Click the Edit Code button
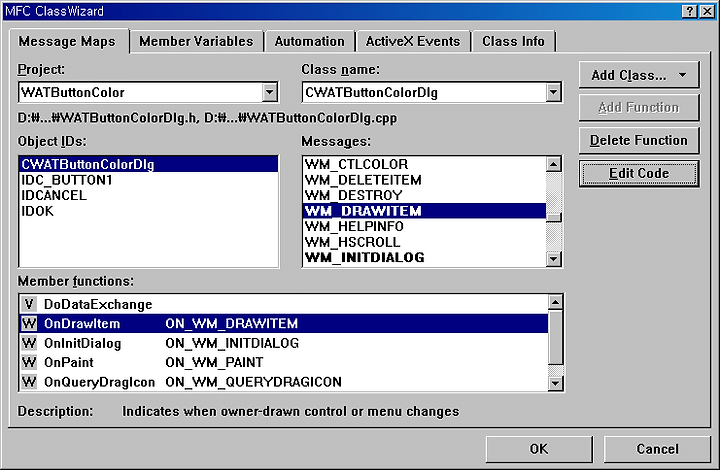 coord(639,173)
